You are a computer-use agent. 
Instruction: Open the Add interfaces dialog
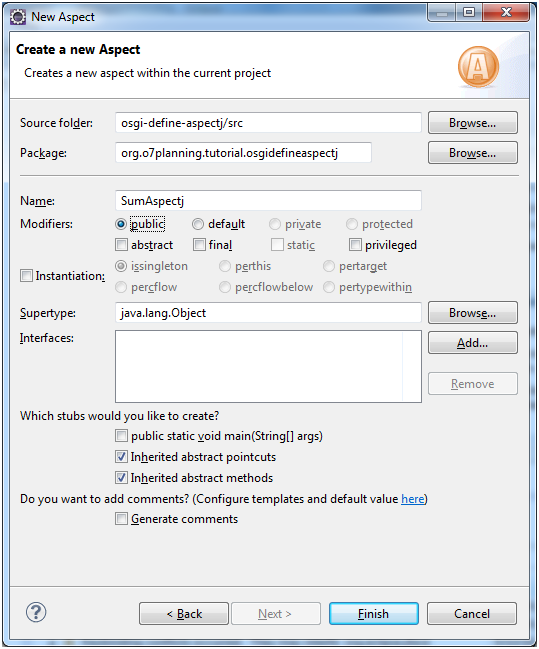[473, 343]
